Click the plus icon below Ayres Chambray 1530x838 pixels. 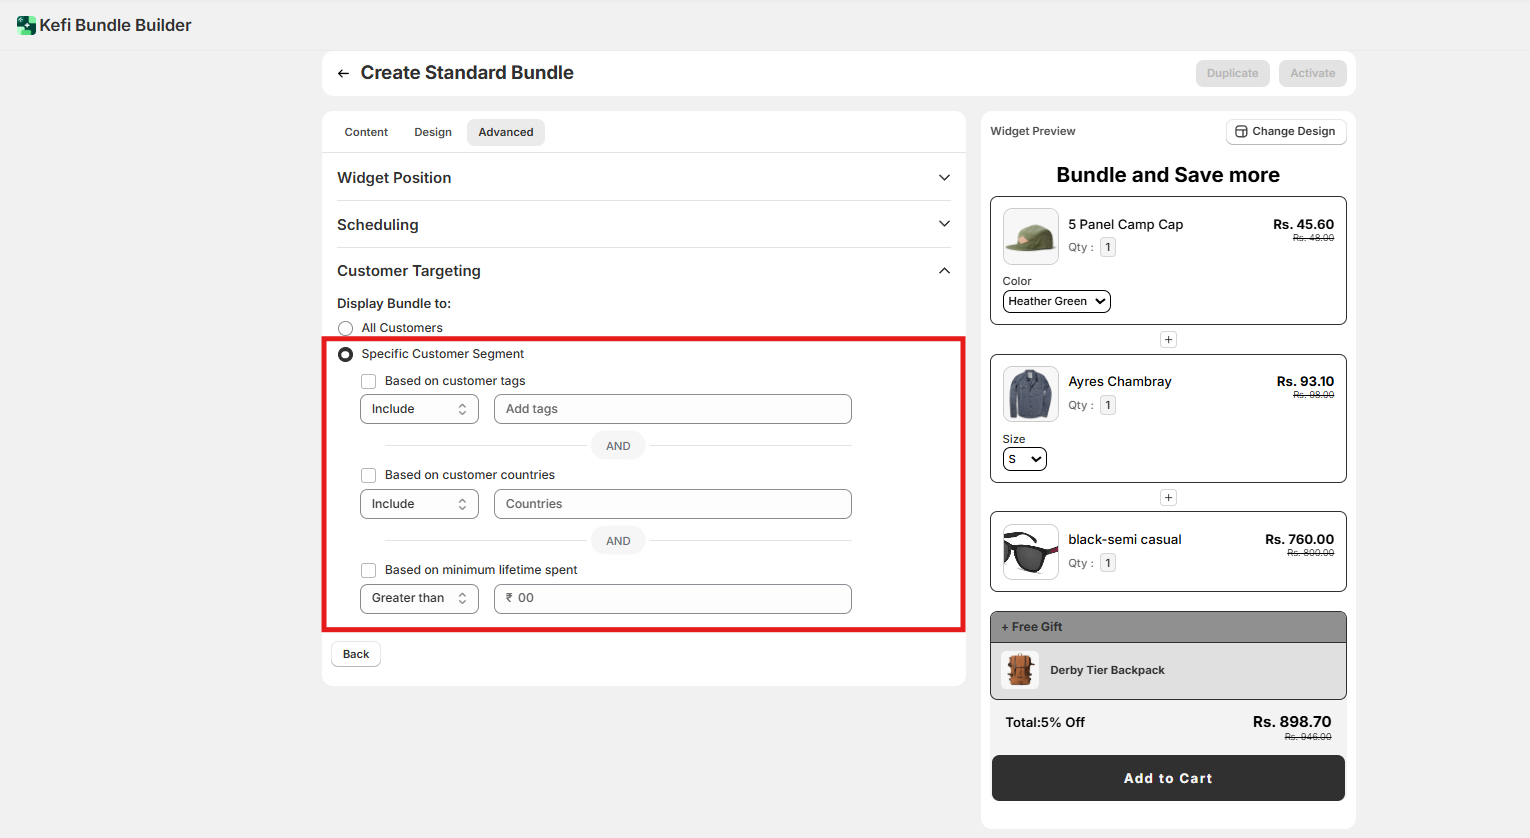[1168, 498]
